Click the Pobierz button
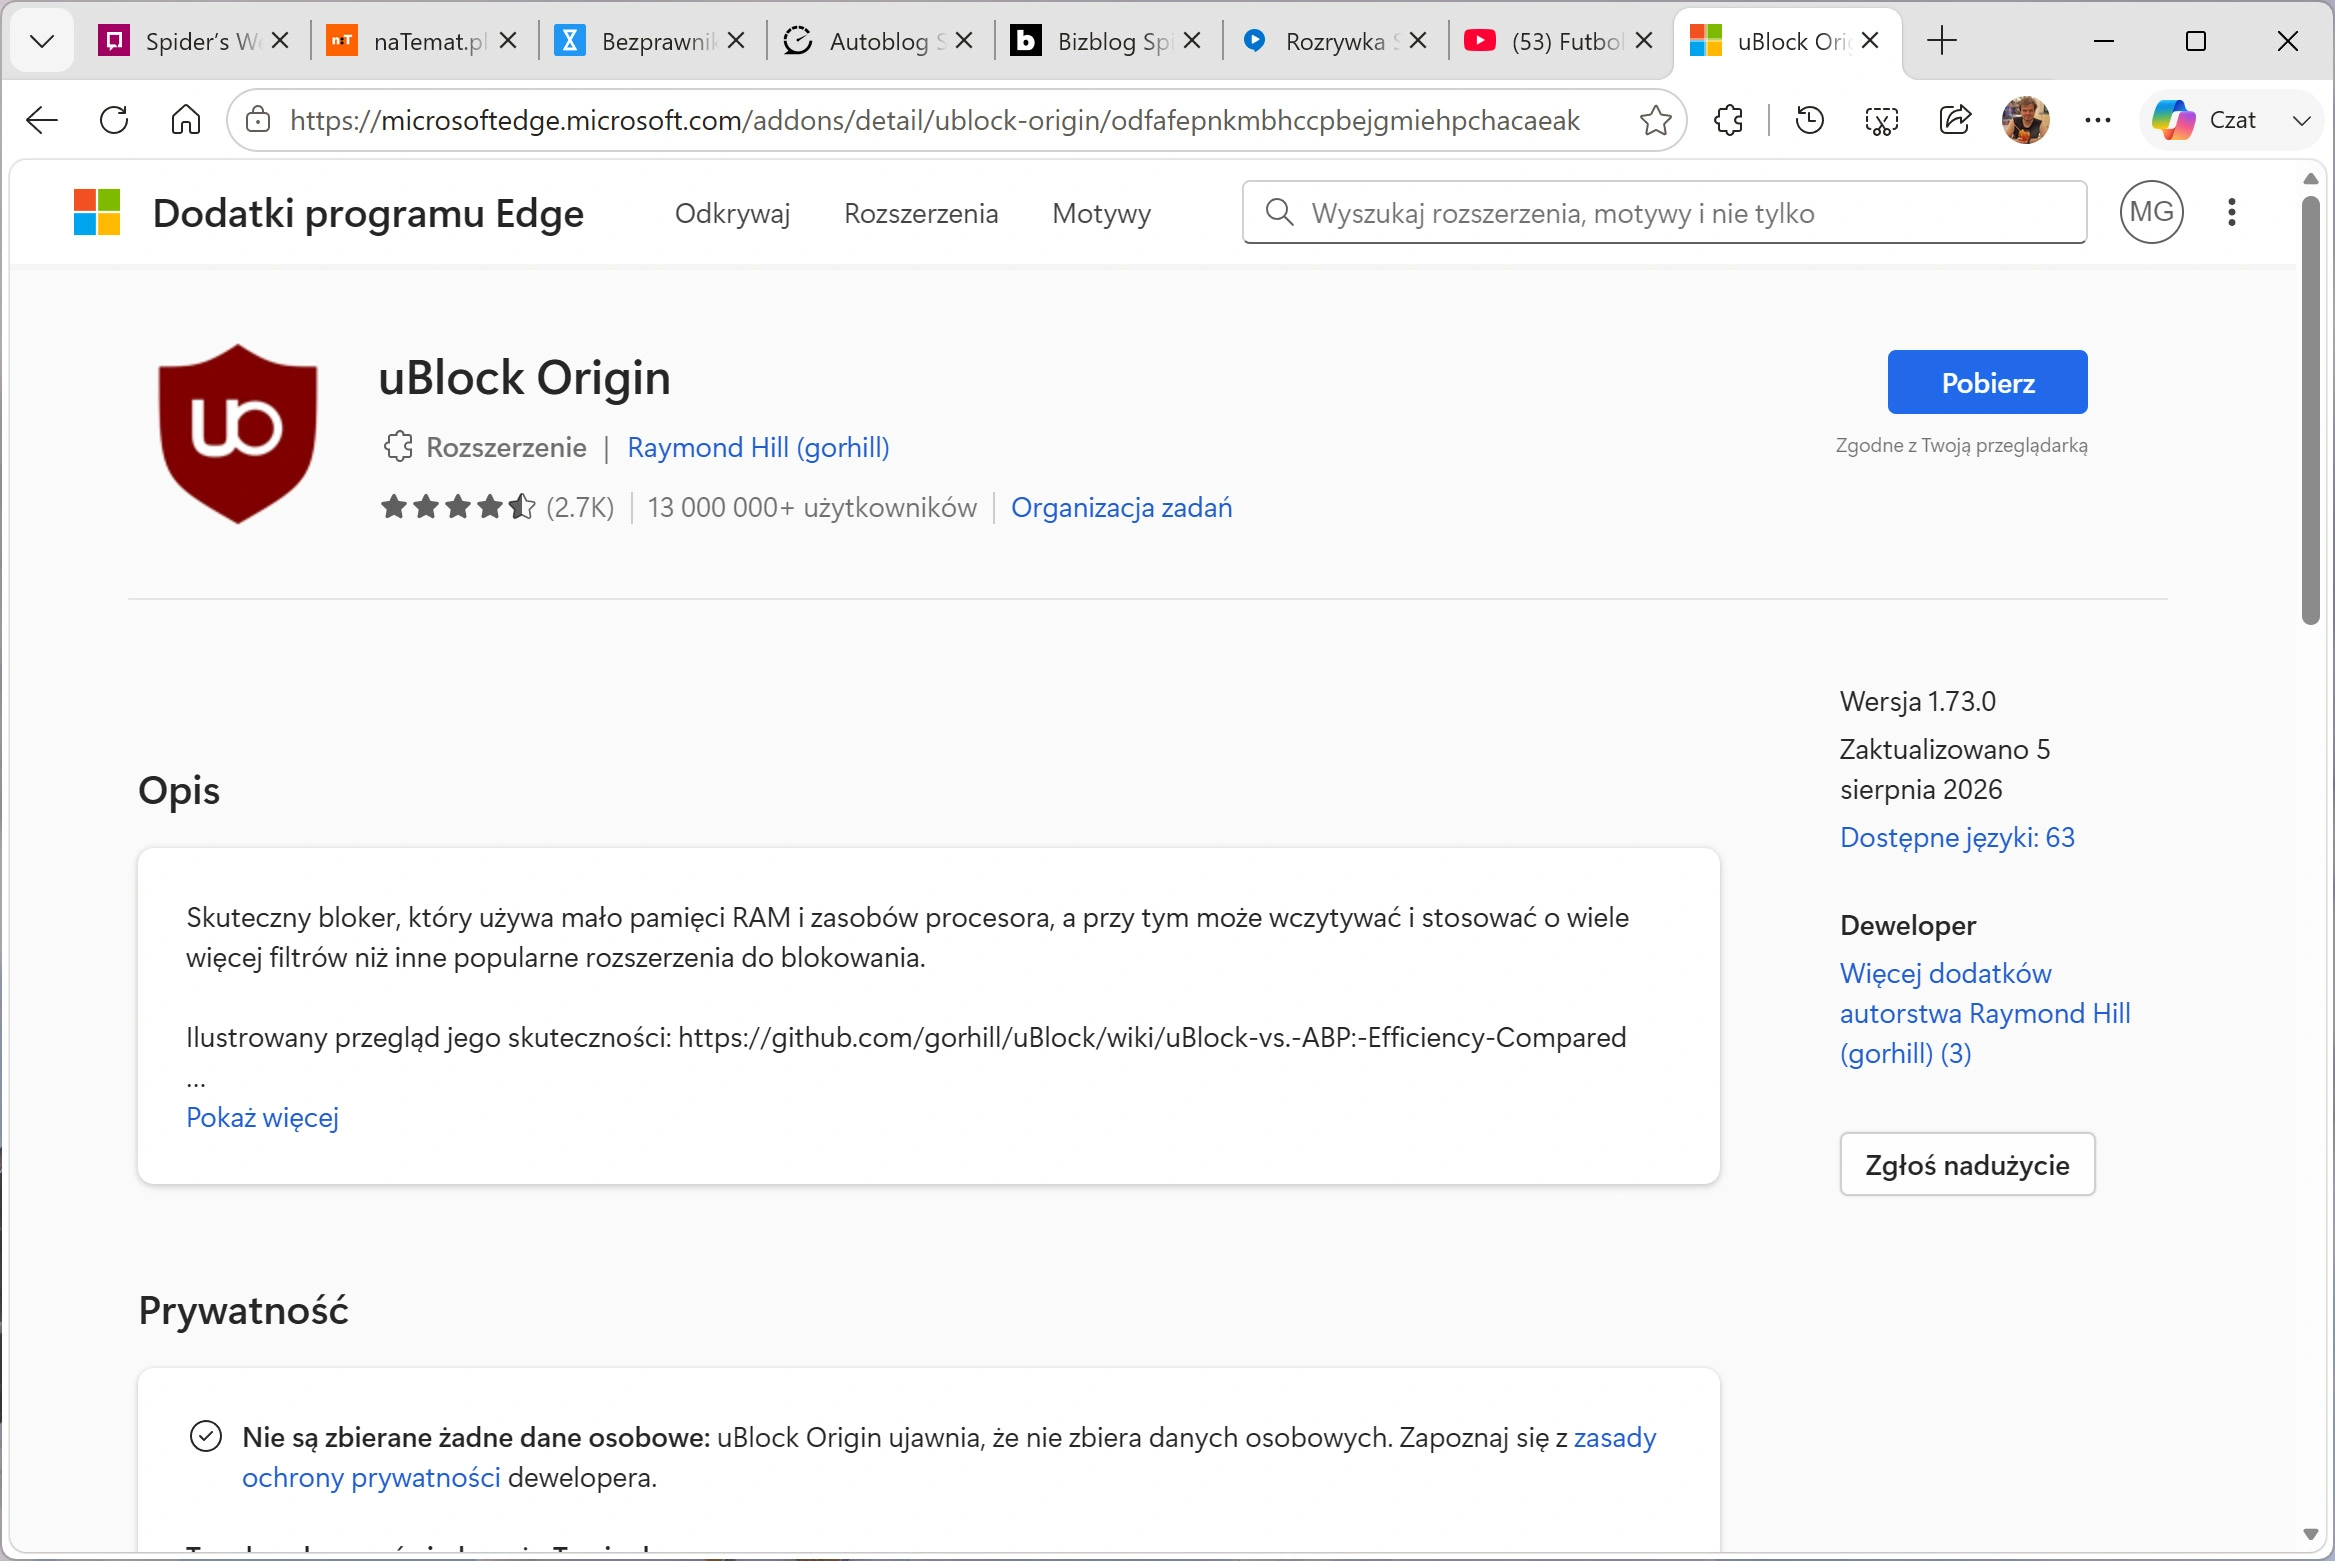Viewport: 2335px width, 1561px height. (1987, 382)
